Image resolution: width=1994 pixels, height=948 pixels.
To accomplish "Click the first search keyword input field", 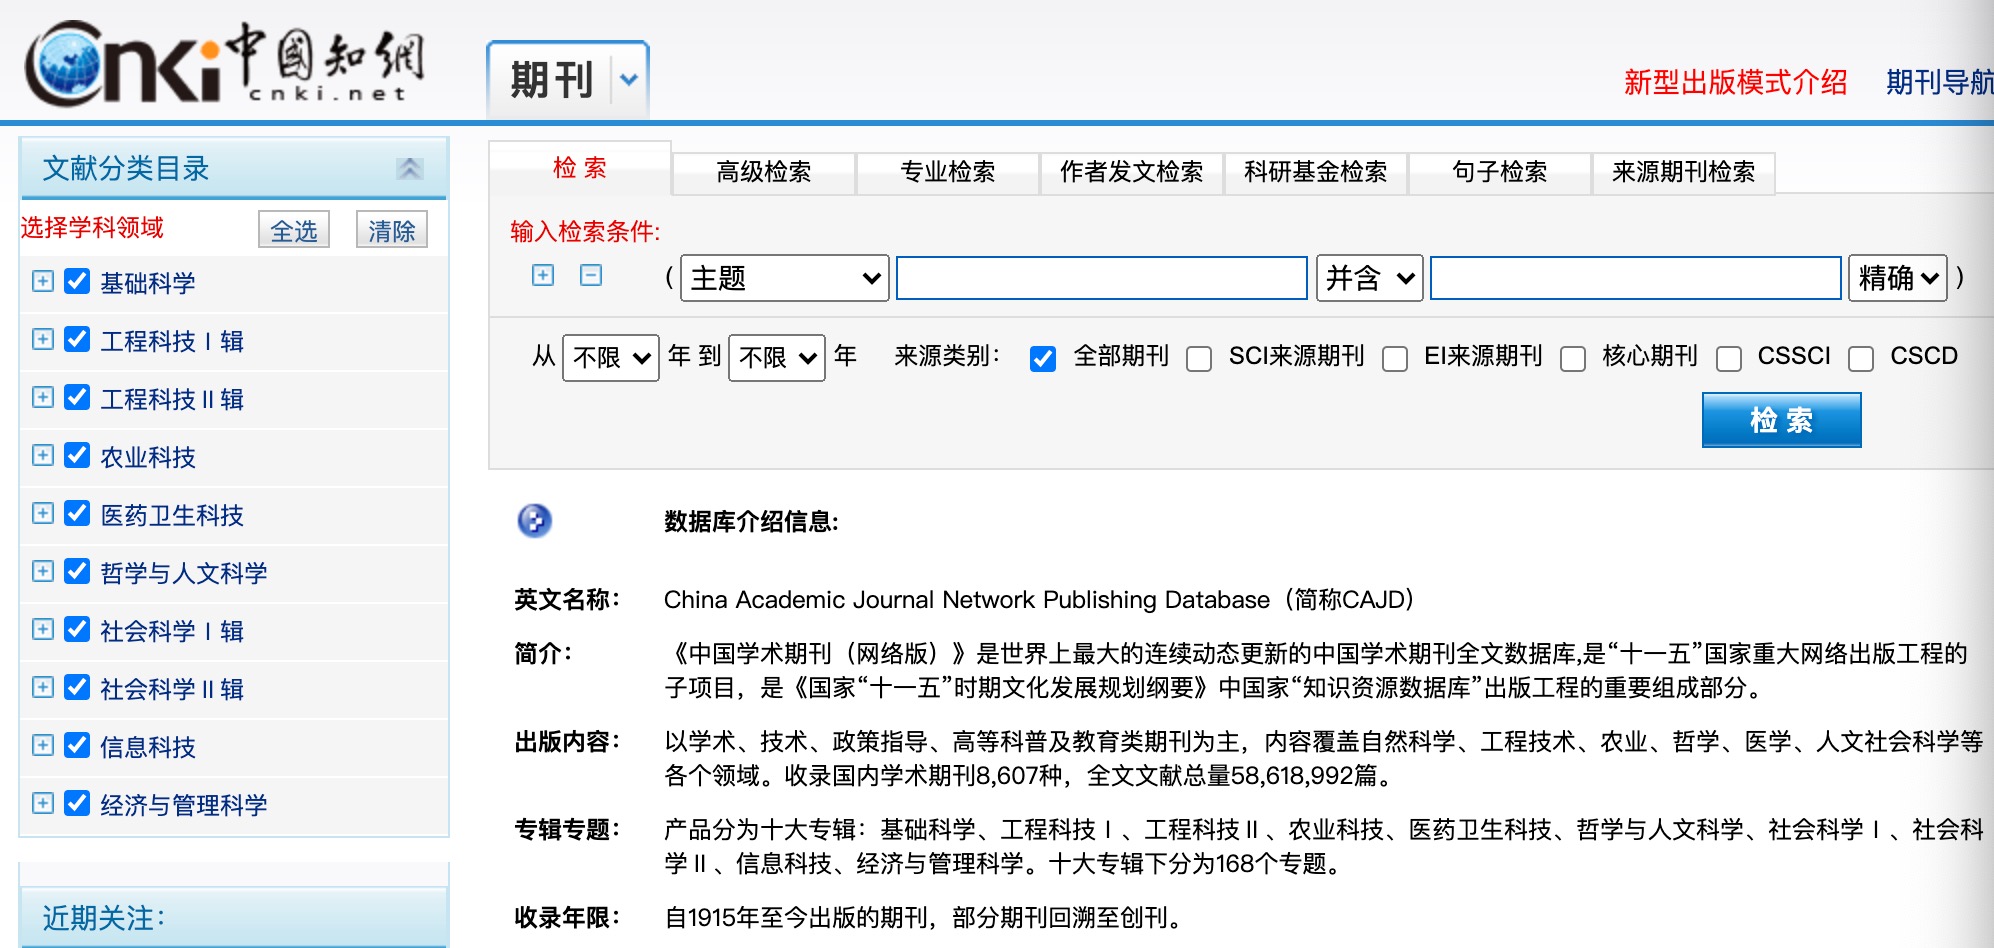I will pos(1102,278).
